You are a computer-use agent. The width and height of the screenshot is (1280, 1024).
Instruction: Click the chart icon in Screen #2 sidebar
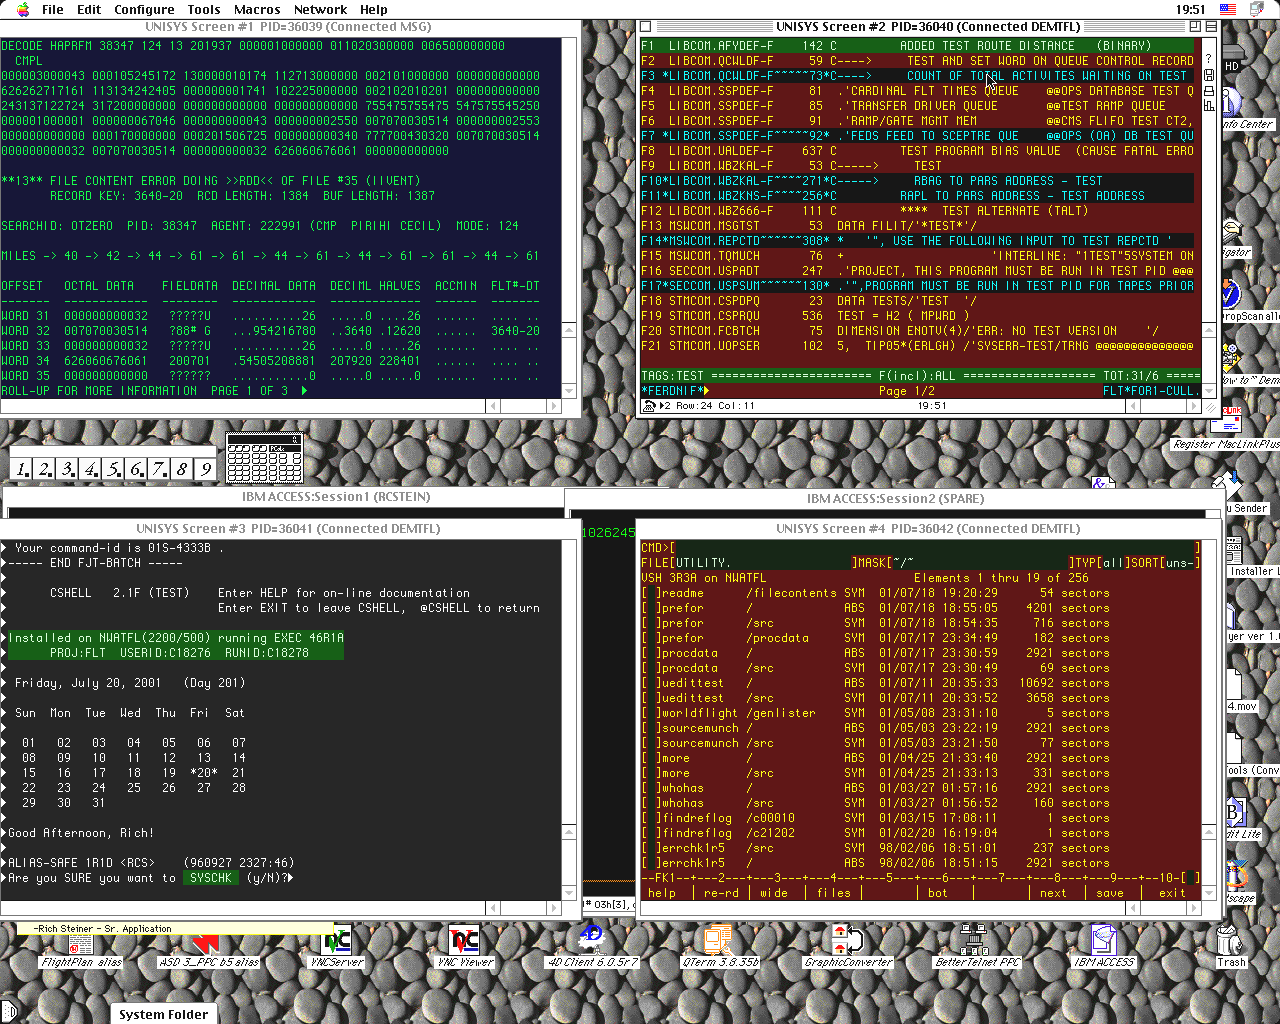coord(1208,106)
